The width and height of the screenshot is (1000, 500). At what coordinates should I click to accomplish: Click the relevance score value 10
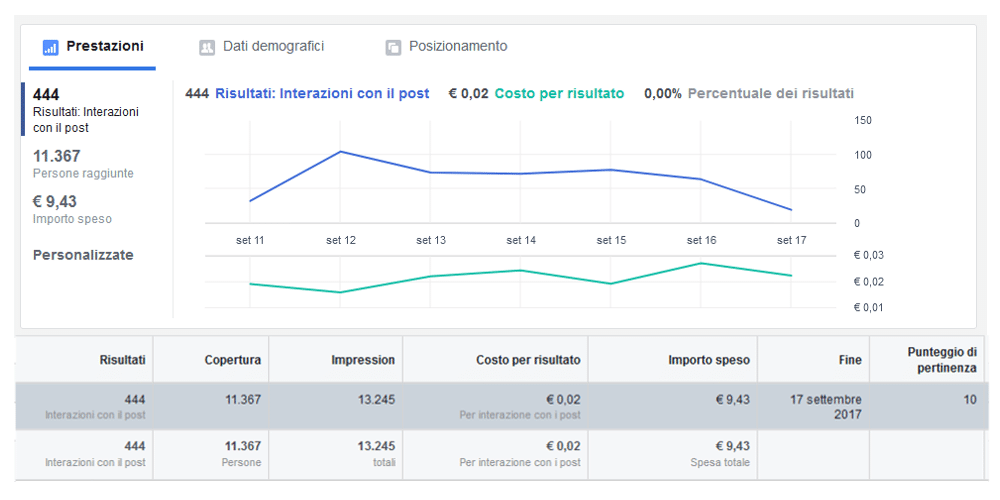coord(970,400)
